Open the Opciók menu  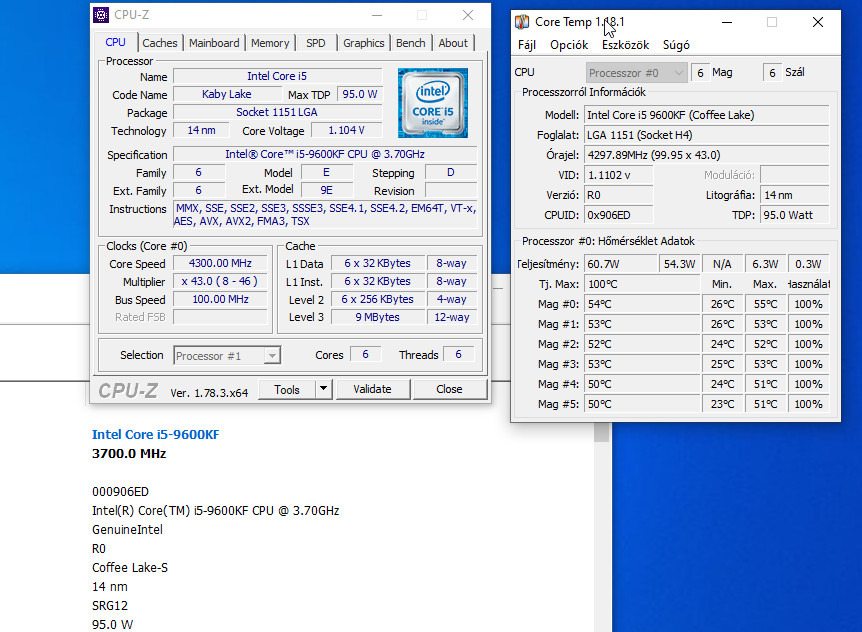(x=569, y=45)
